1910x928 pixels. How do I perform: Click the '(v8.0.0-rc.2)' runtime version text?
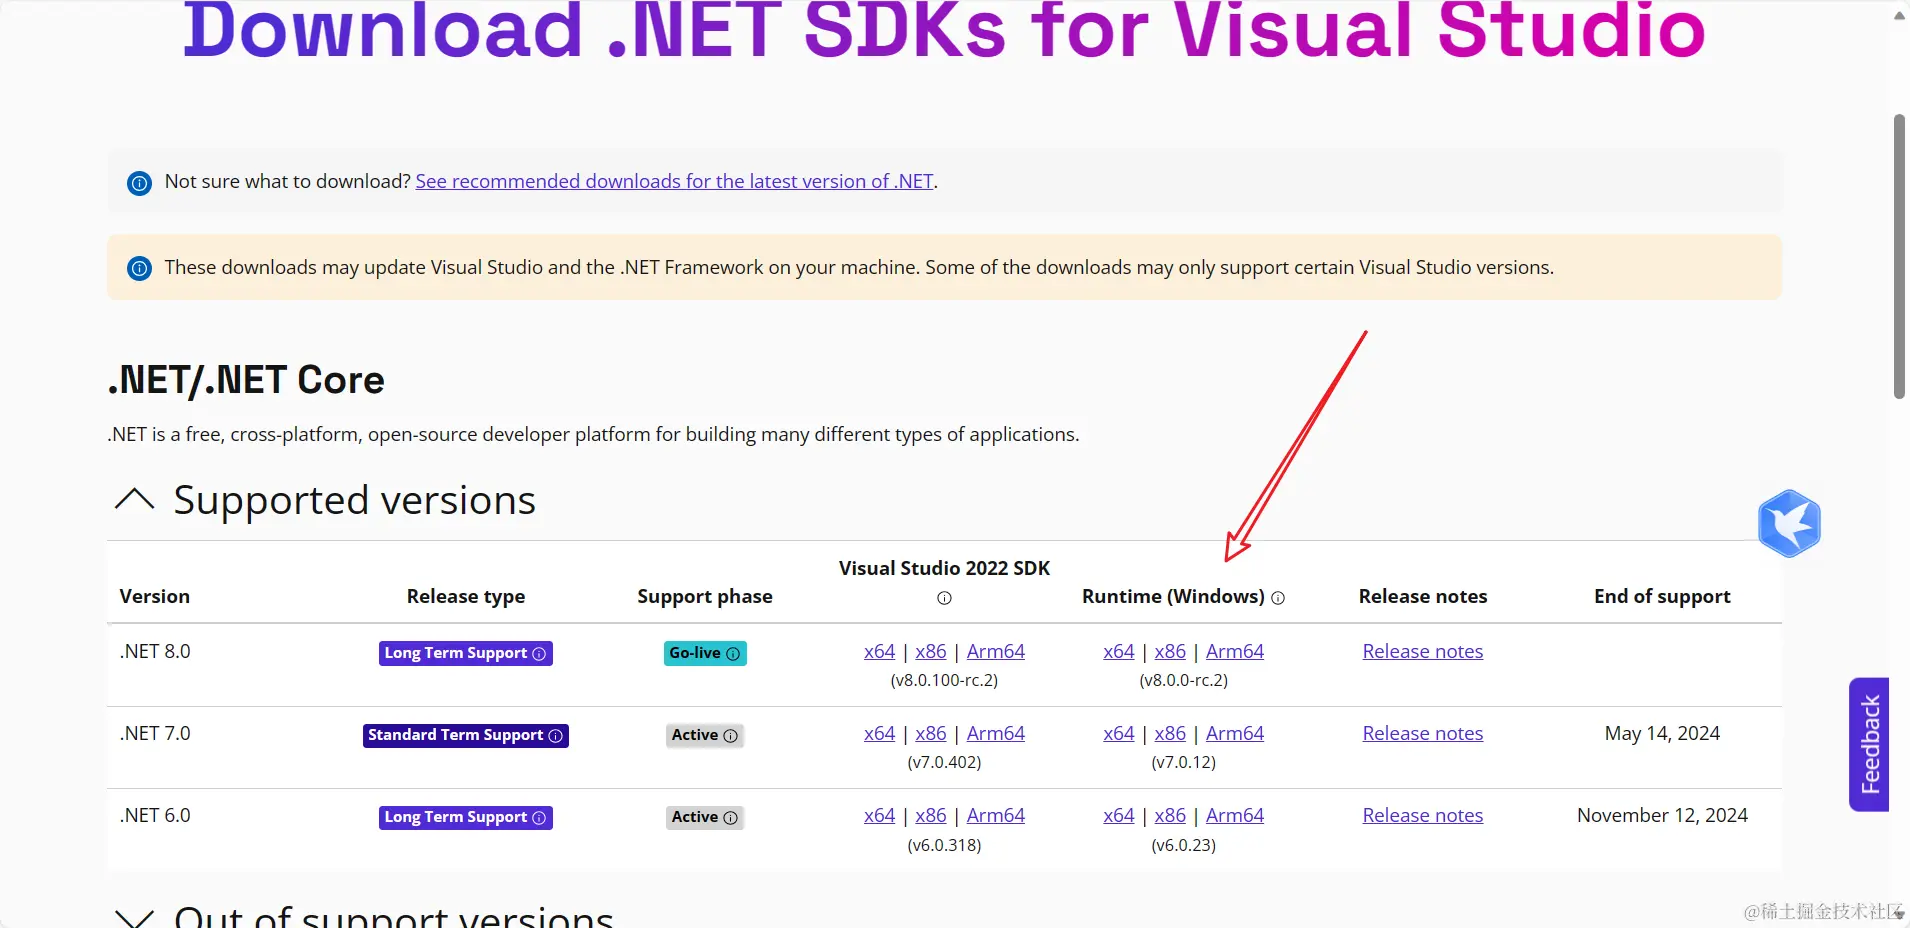[x=1184, y=680]
